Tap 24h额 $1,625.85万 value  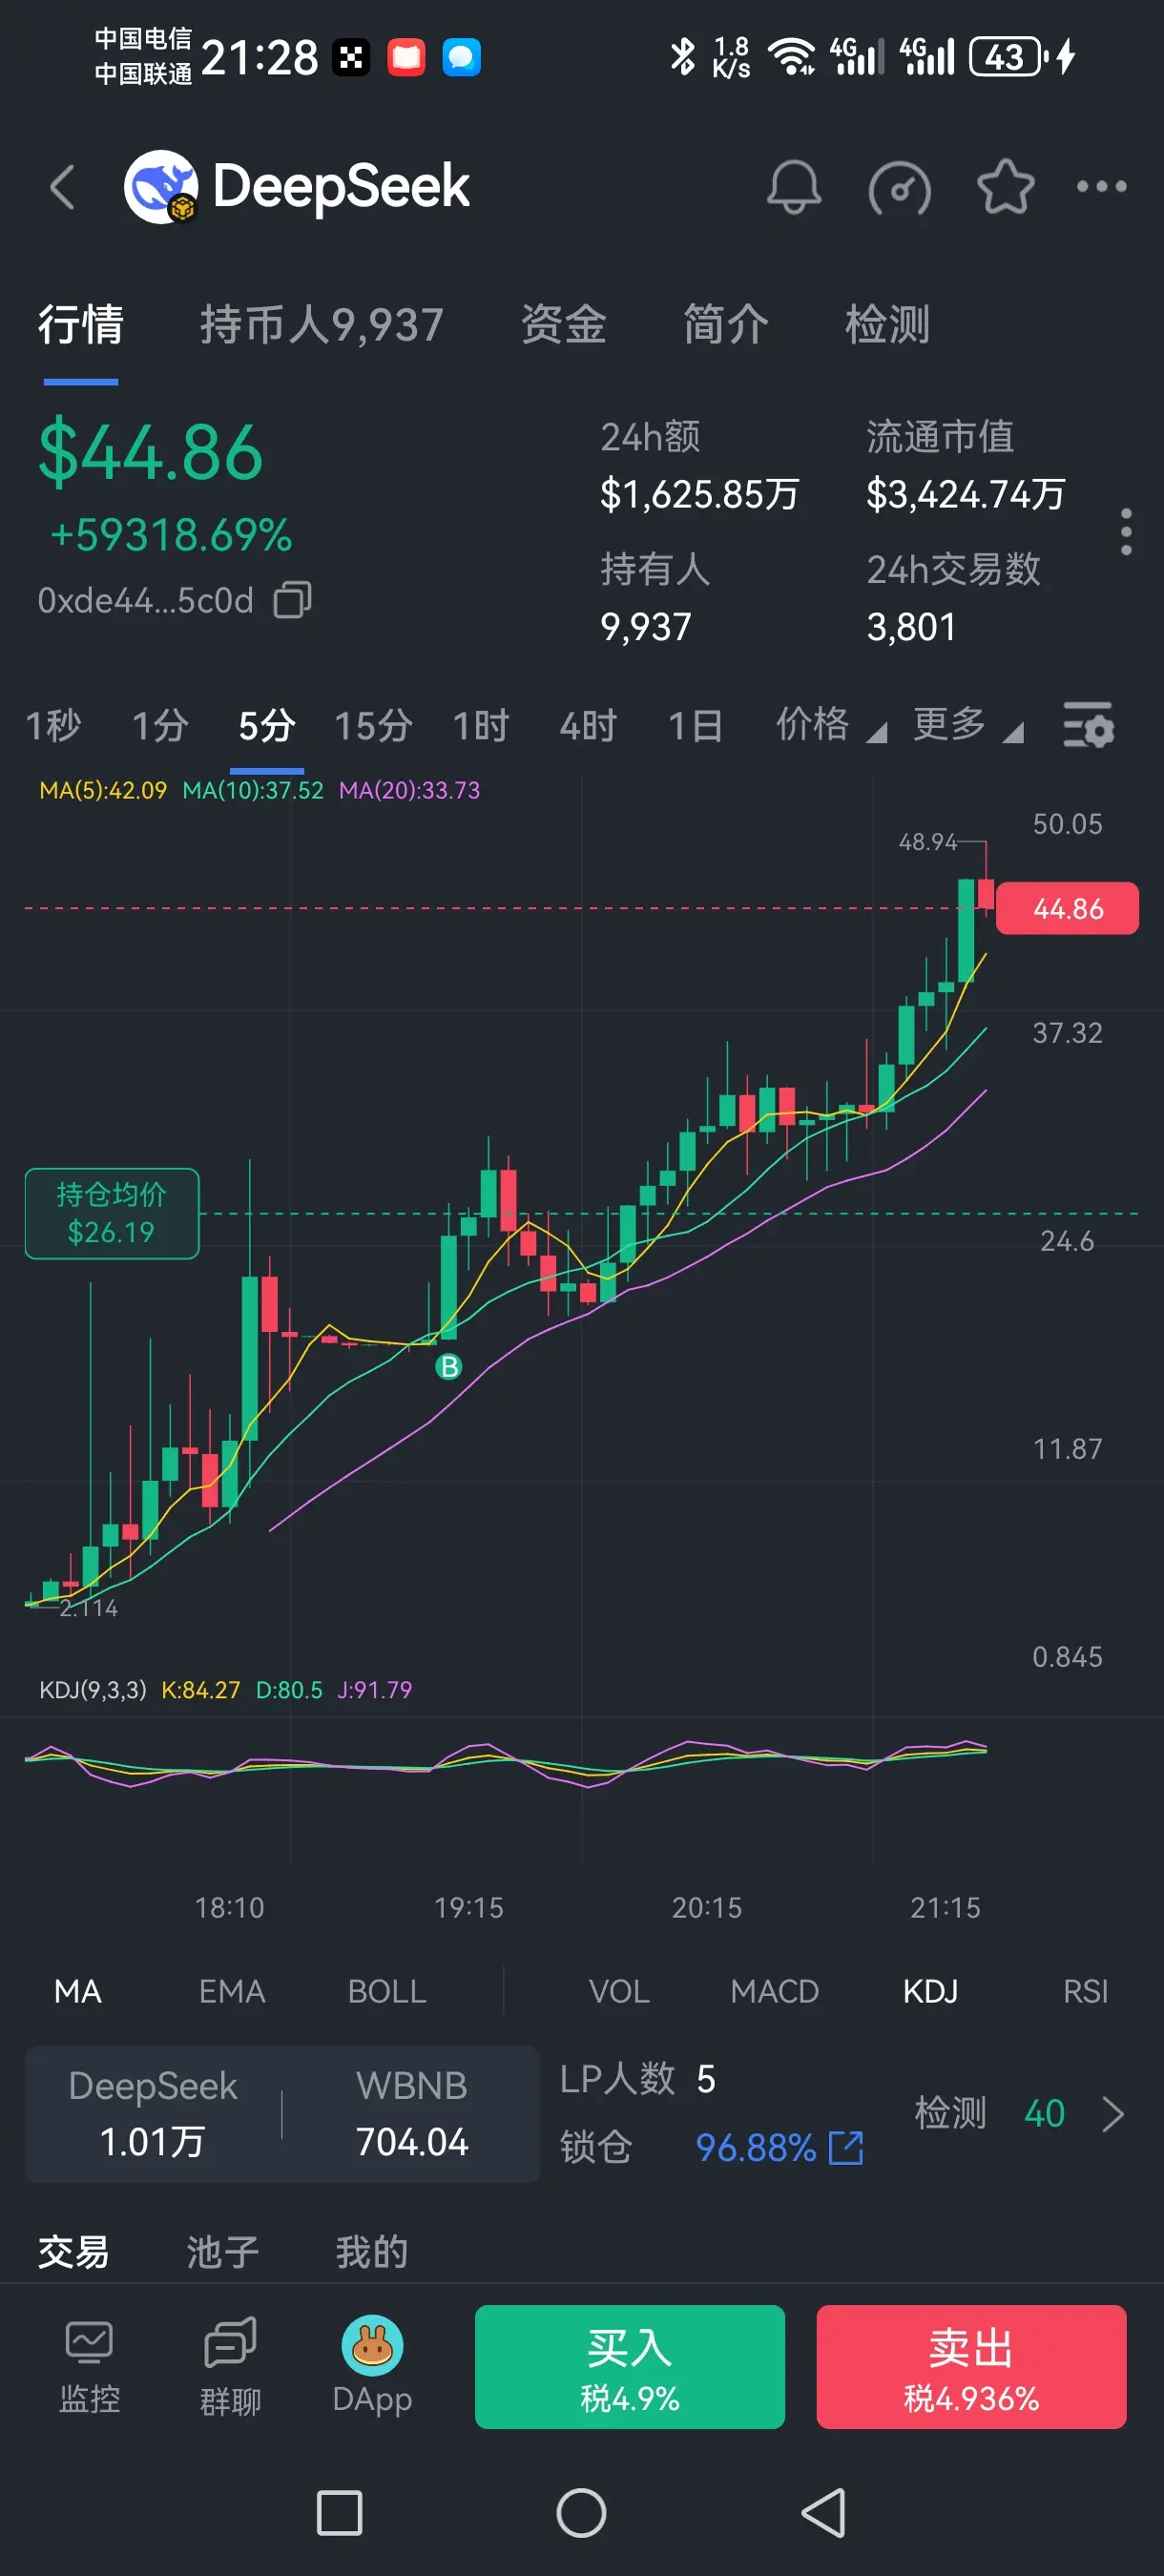click(x=699, y=494)
